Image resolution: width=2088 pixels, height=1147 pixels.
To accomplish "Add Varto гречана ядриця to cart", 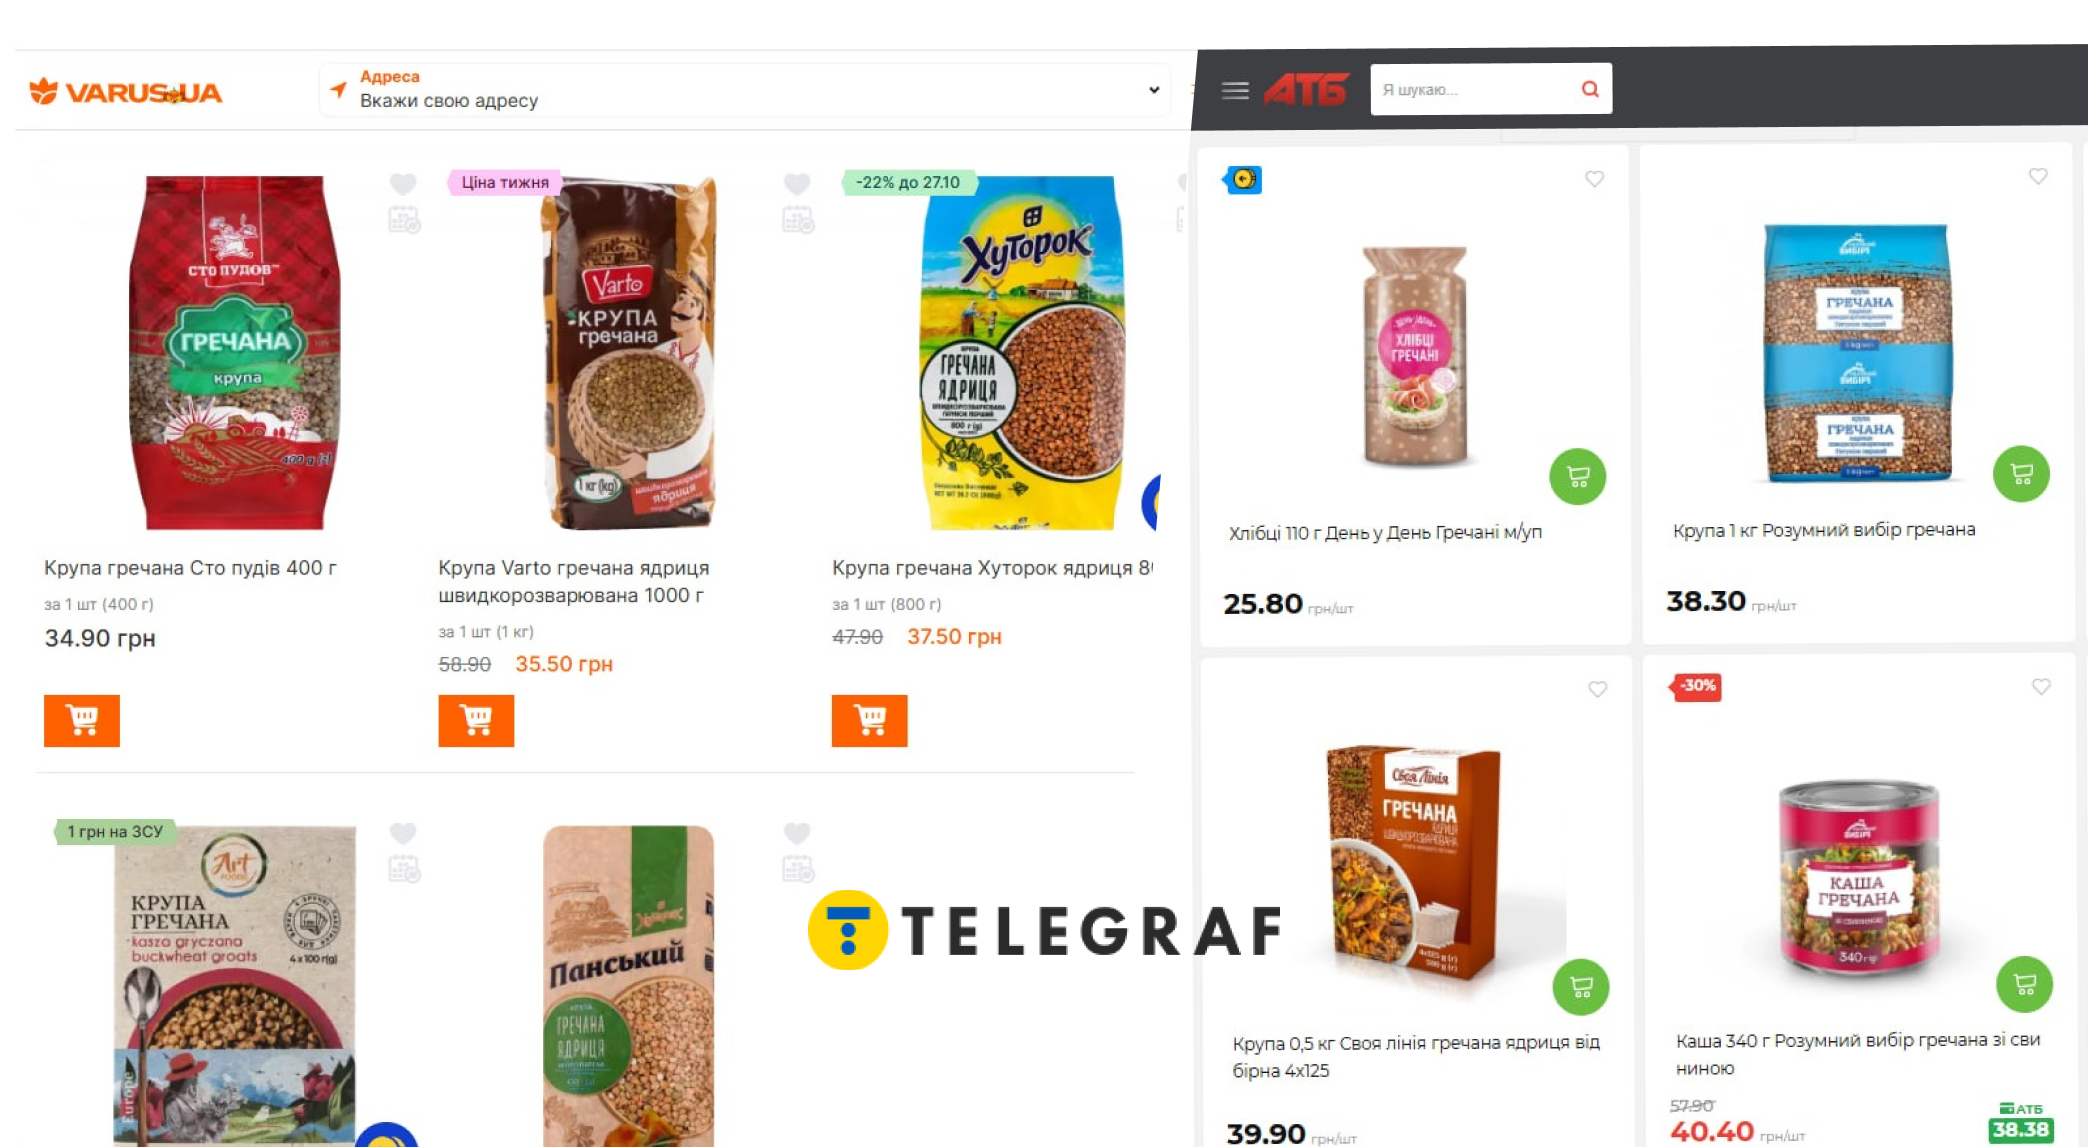I will [476, 720].
